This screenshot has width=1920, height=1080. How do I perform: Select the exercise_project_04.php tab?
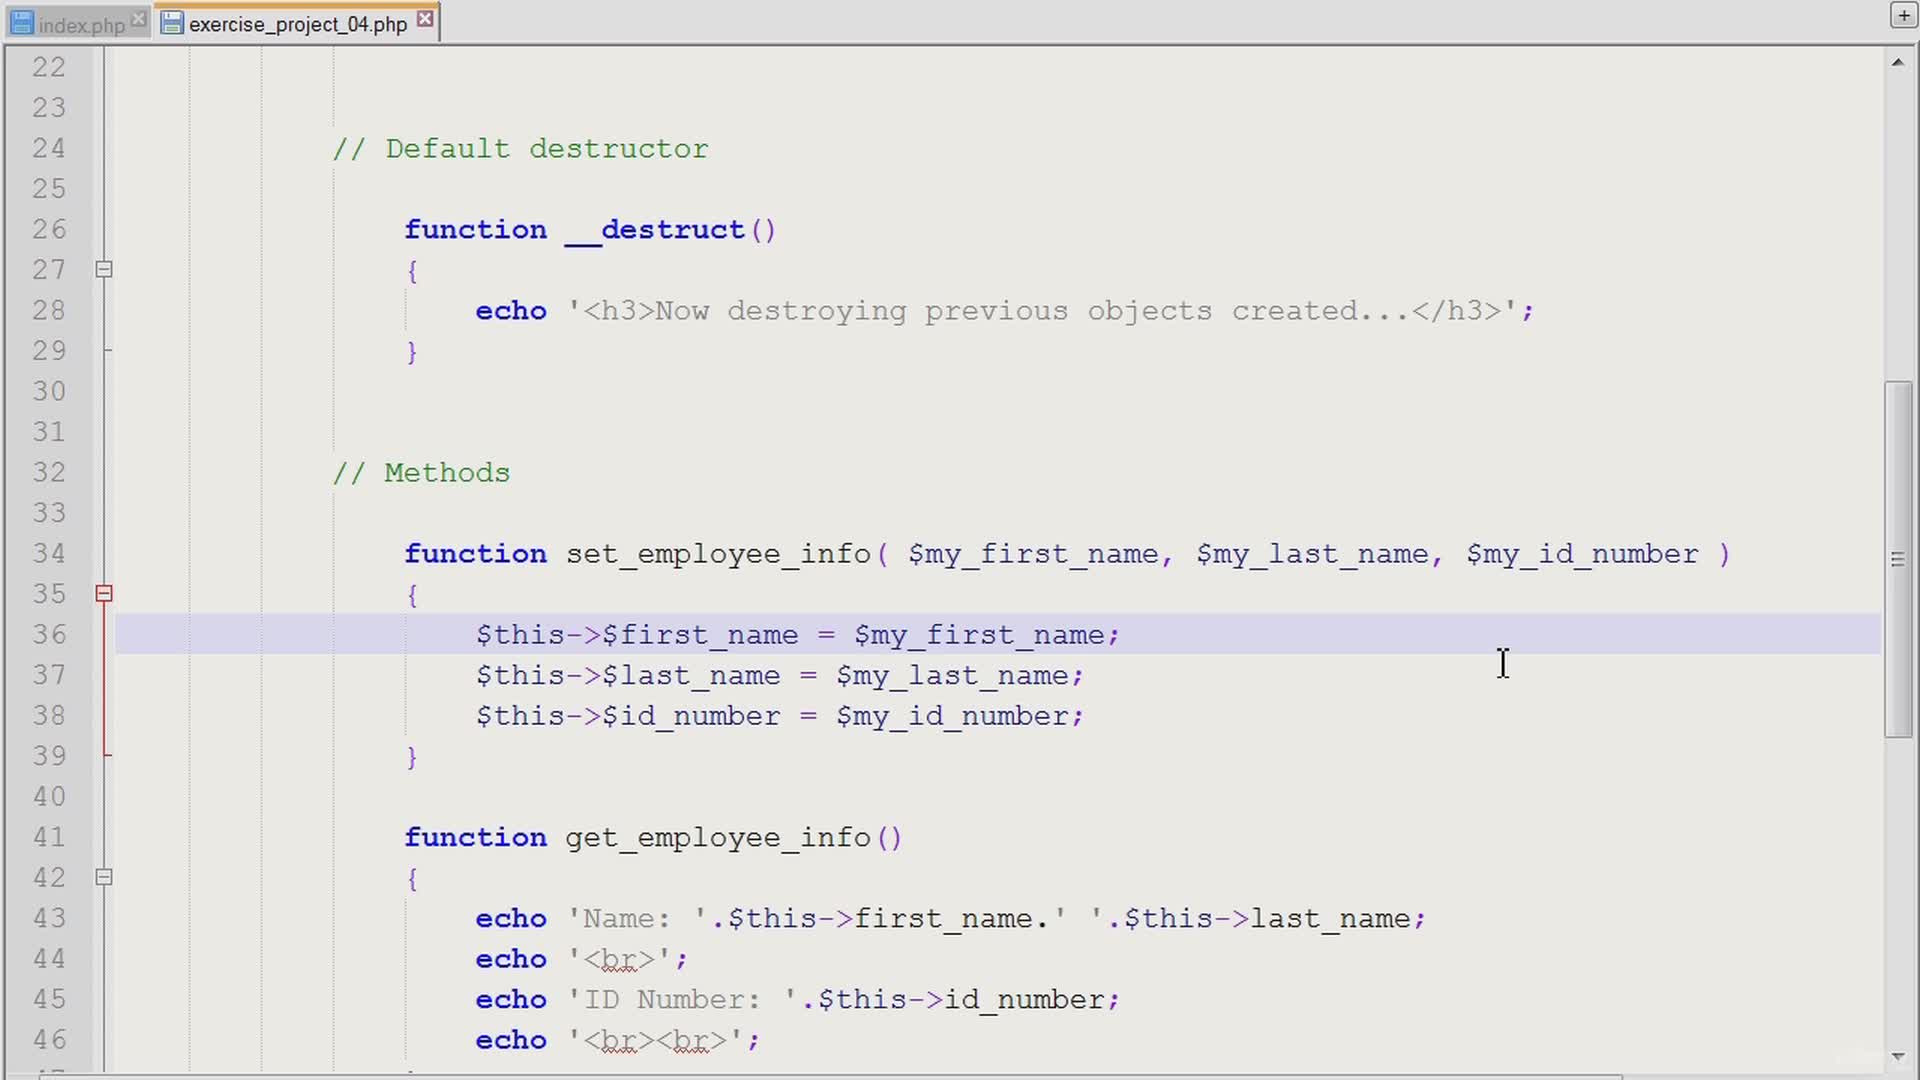(x=297, y=24)
